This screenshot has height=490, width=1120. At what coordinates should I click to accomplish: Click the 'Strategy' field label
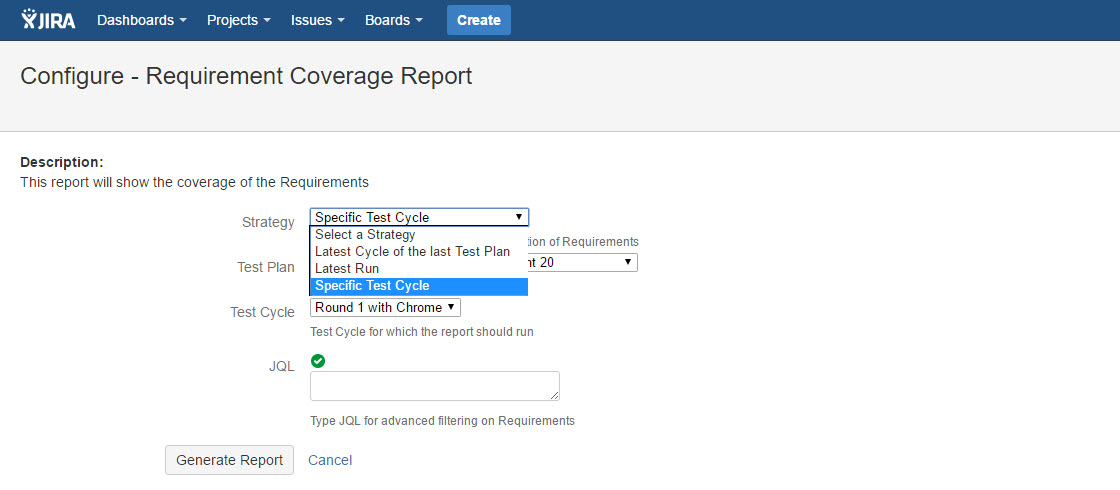(x=268, y=222)
